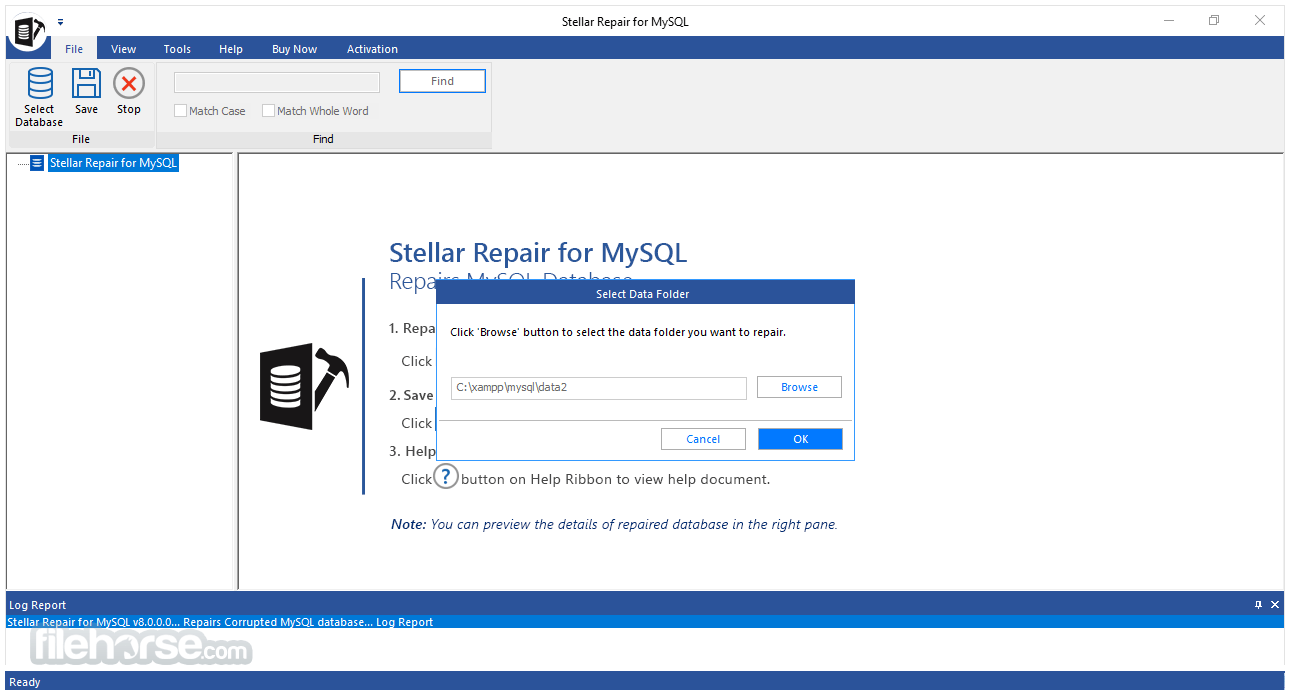Click the Stellar Repair for MySQL heading
The height and width of the screenshot is (695, 1290).
538,252
